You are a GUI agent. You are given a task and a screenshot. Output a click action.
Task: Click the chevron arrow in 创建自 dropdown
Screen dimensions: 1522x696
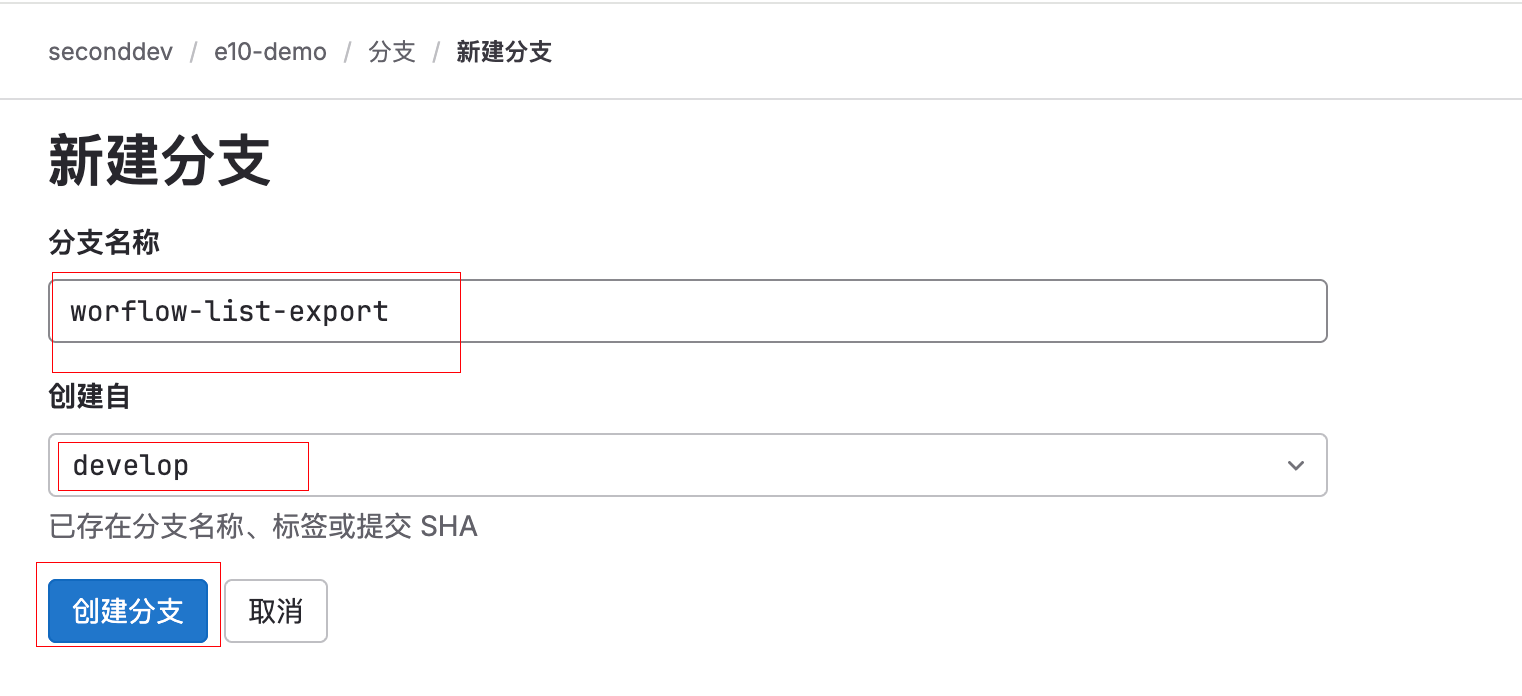1296,465
